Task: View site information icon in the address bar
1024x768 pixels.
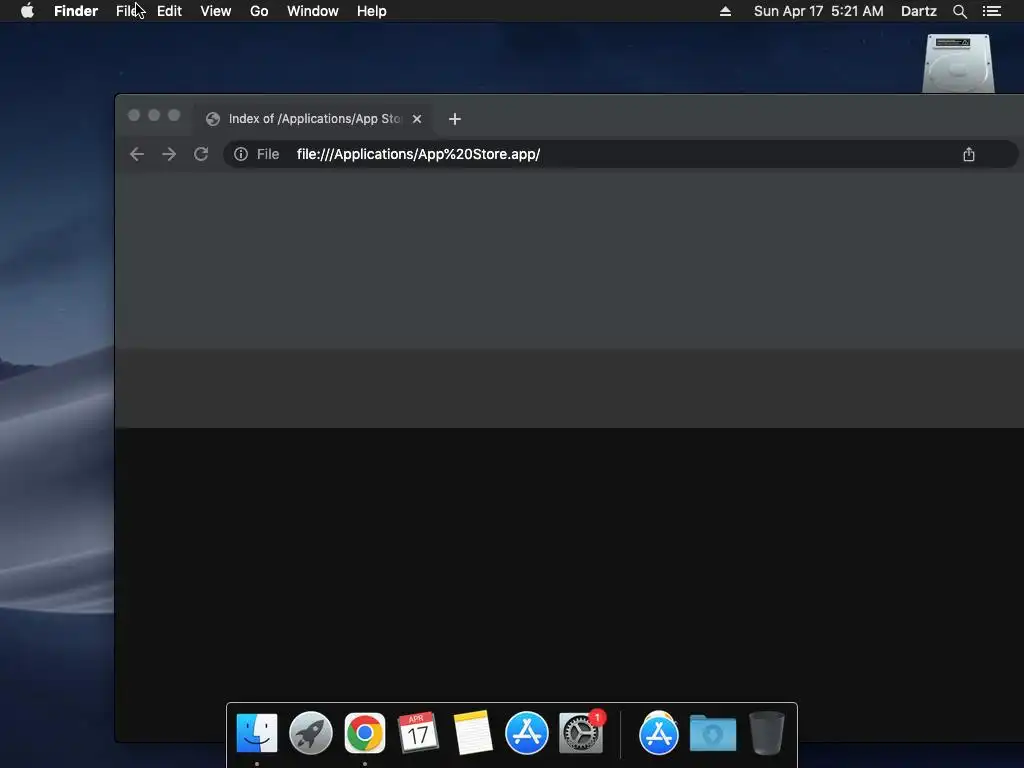Action: (241, 154)
